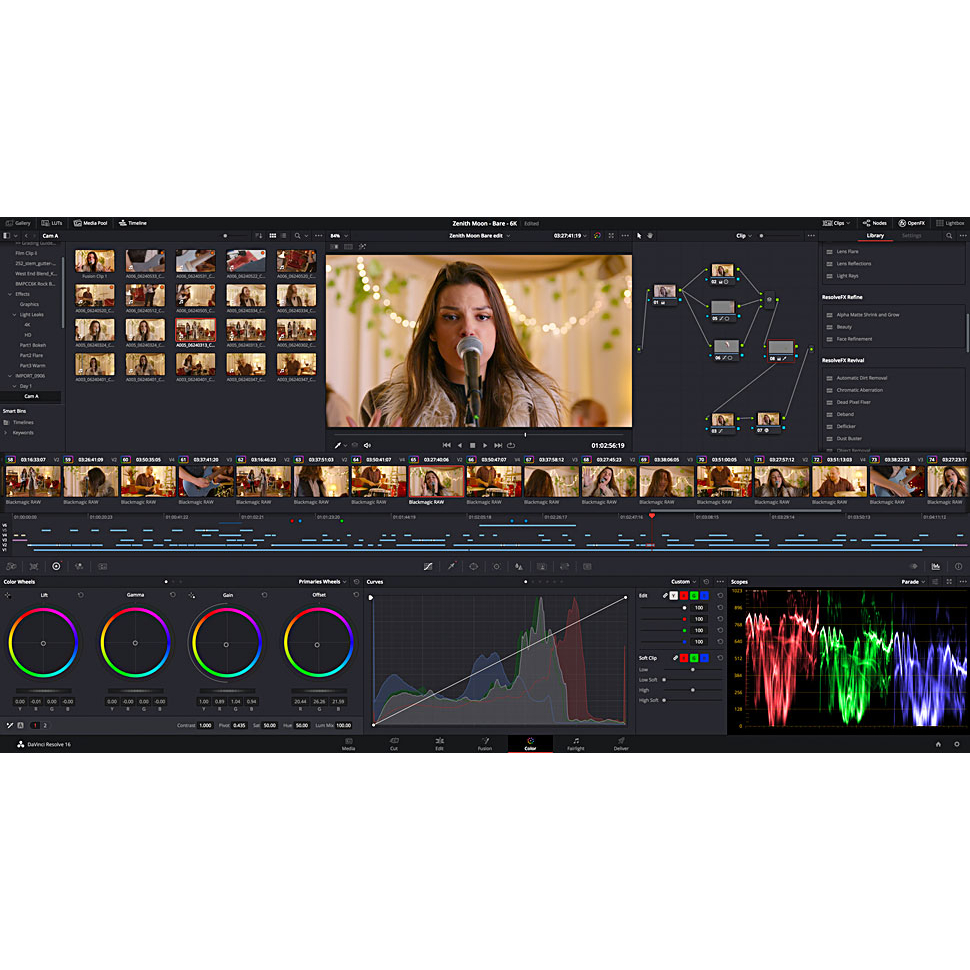The width and height of the screenshot is (970, 970).
Task: Open the LUTs browser
Action: point(52,223)
